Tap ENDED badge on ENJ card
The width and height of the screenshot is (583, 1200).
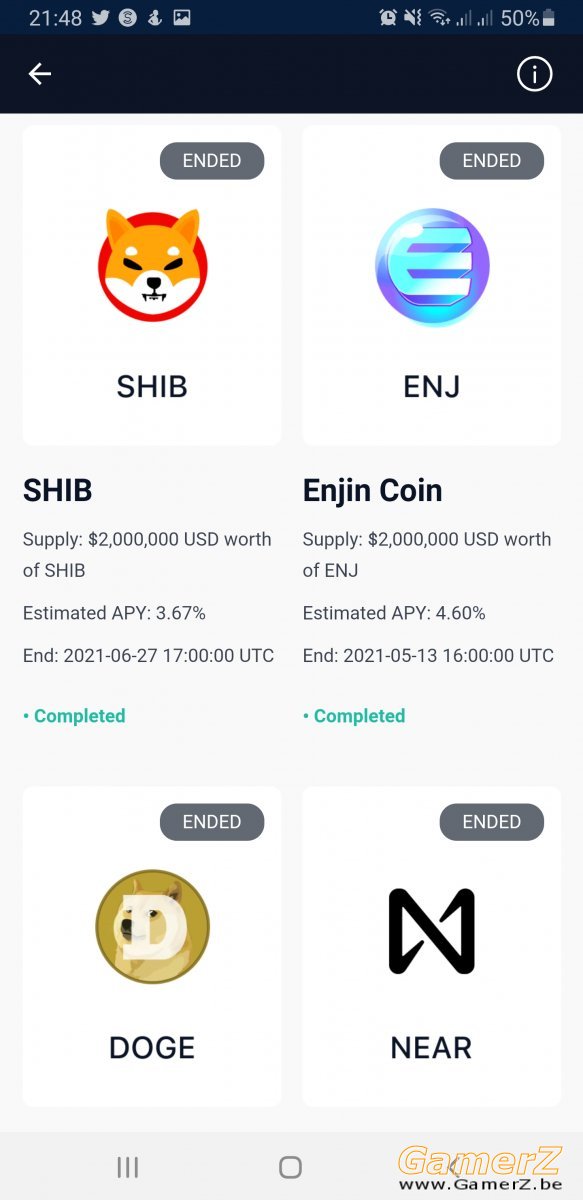pos(492,161)
